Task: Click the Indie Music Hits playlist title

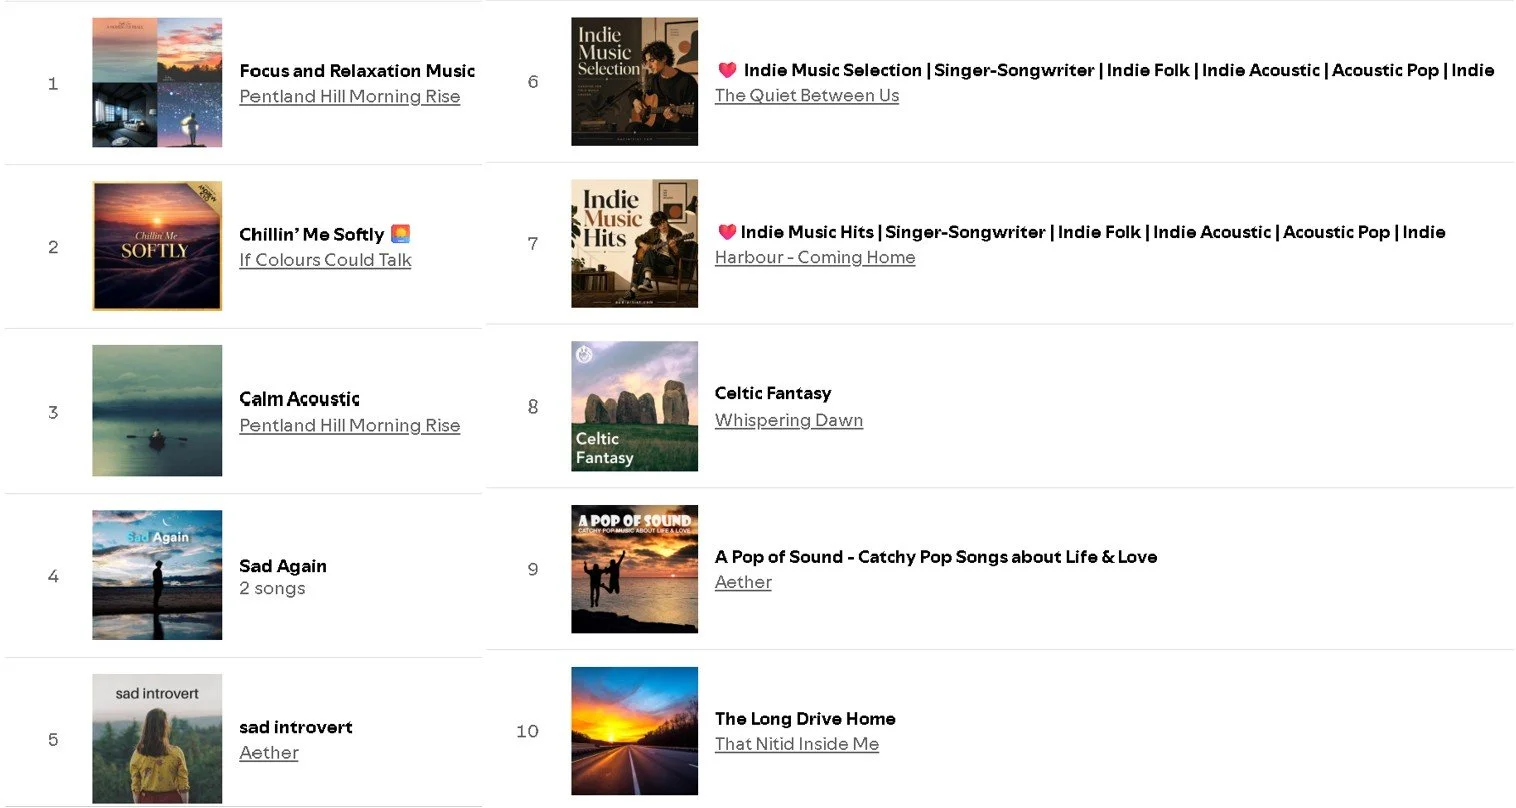Action: click(x=1093, y=232)
